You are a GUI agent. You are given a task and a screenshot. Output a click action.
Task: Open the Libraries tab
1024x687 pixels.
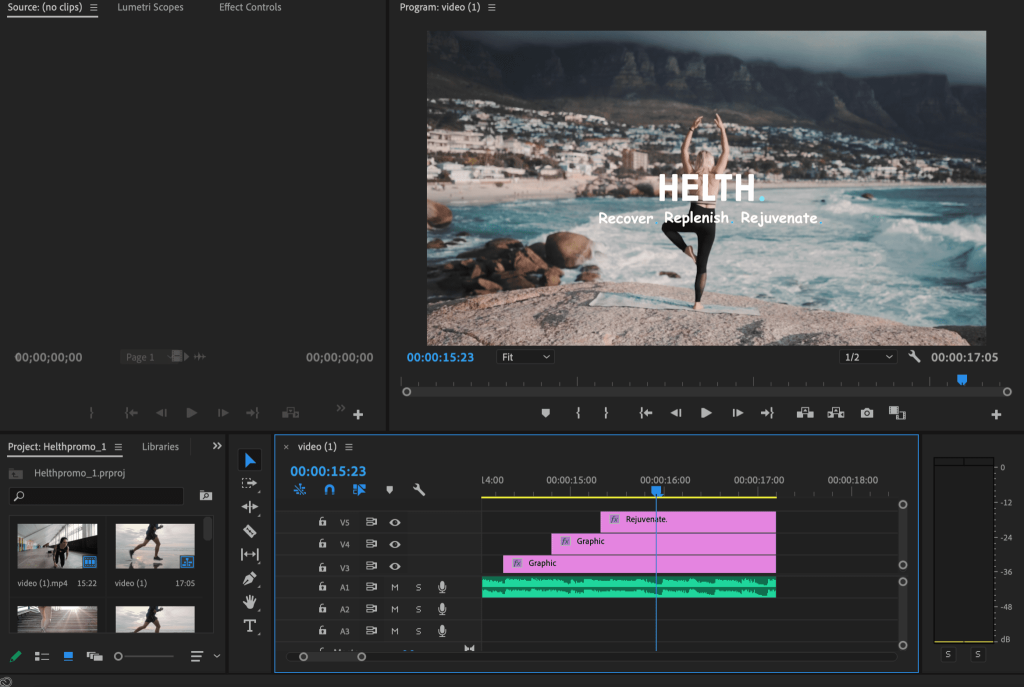(159, 447)
